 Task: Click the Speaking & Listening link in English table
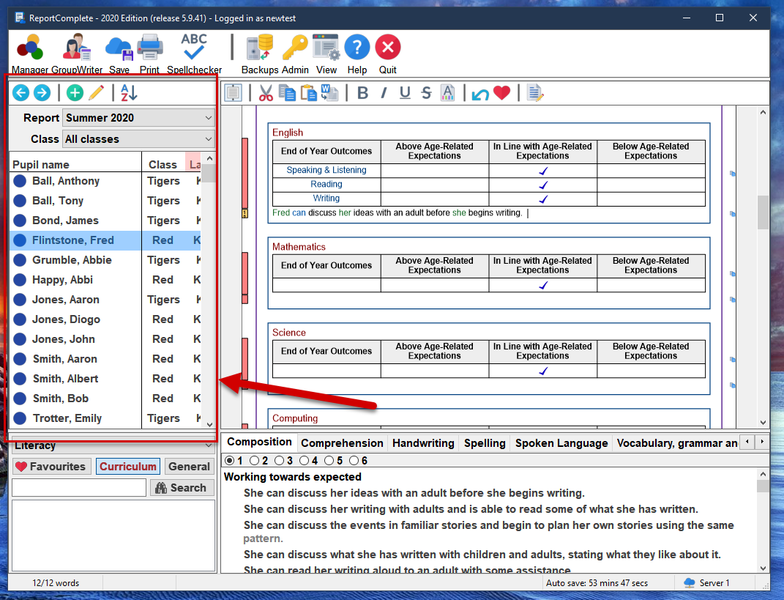click(326, 170)
